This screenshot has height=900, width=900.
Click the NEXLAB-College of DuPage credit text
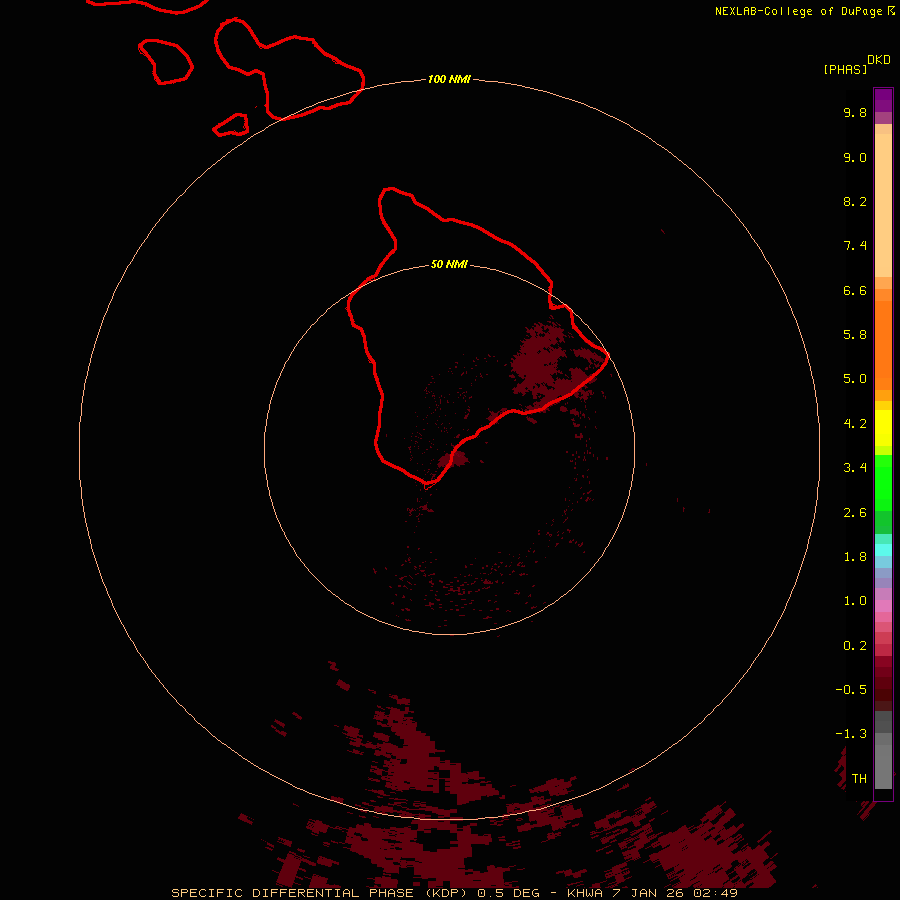click(x=805, y=11)
